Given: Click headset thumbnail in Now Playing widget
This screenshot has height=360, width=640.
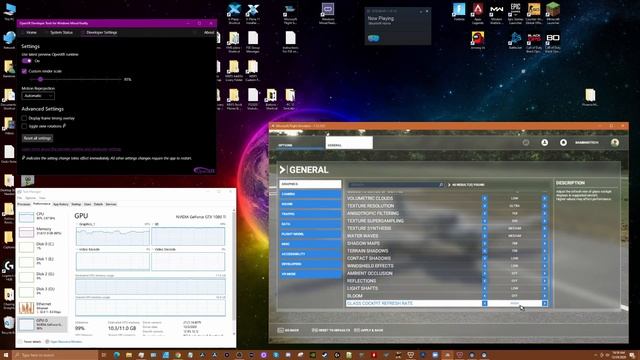Looking at the screenshot, I should (373, 38).
